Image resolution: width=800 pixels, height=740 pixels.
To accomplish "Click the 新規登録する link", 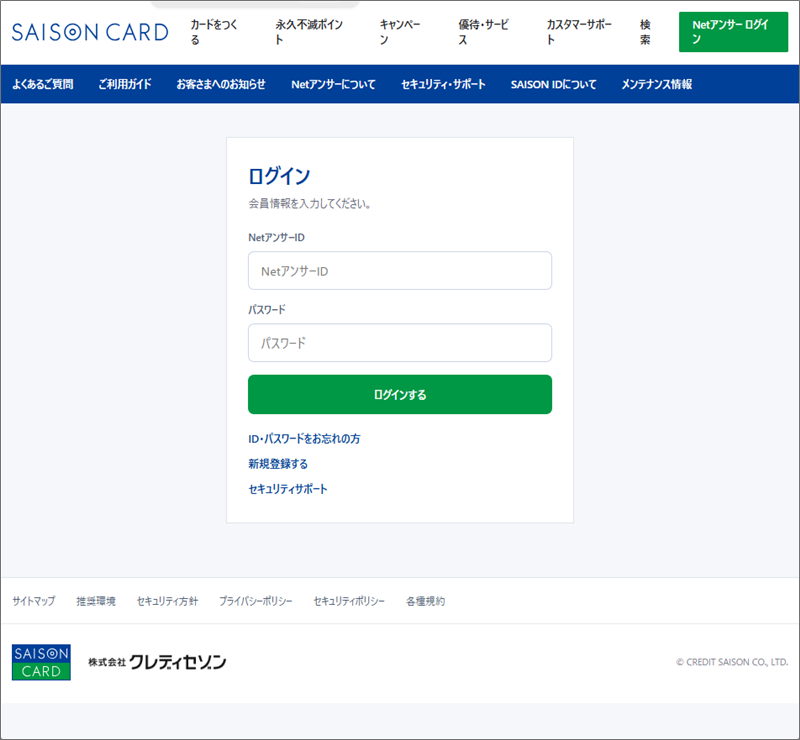I will (x=278, y=463).
